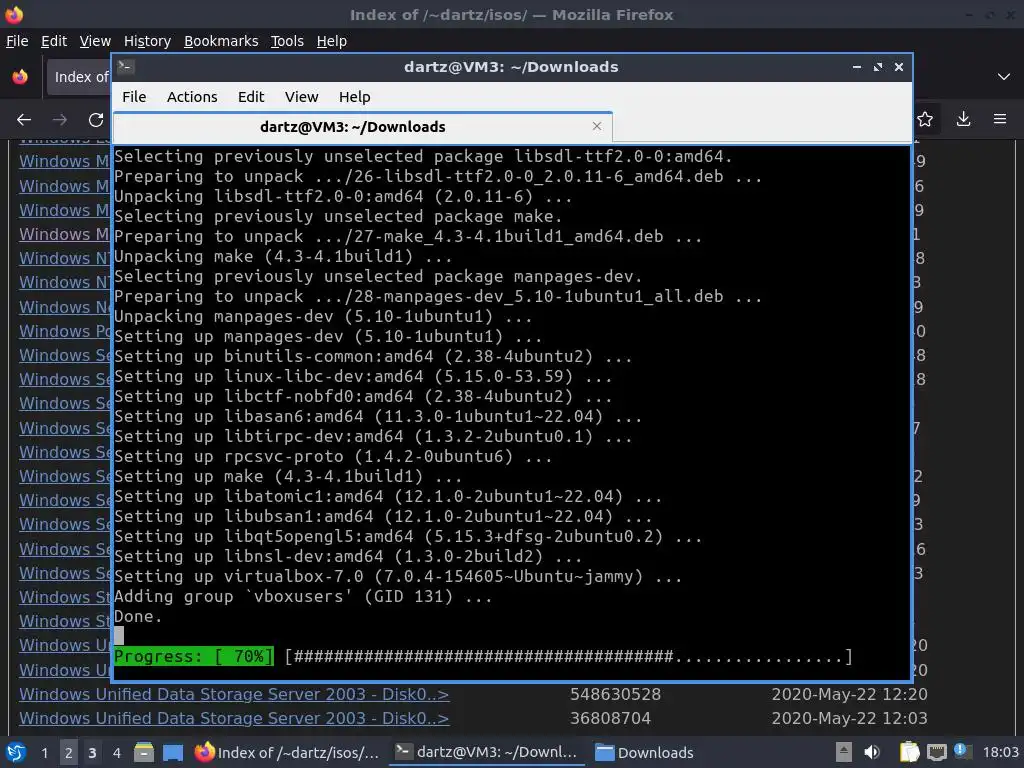Image resolution: width=1024 pixels, height=768 pixels.
Task: Click the 'Unpacking make (4.3-4.1build1)' line
Action: (283, 256)
